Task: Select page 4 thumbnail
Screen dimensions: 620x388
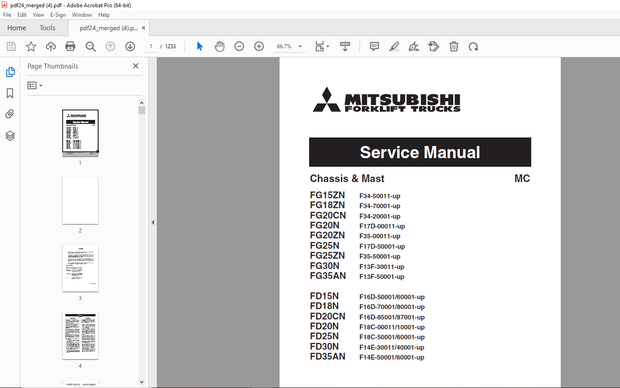Action: coord(80,336)
